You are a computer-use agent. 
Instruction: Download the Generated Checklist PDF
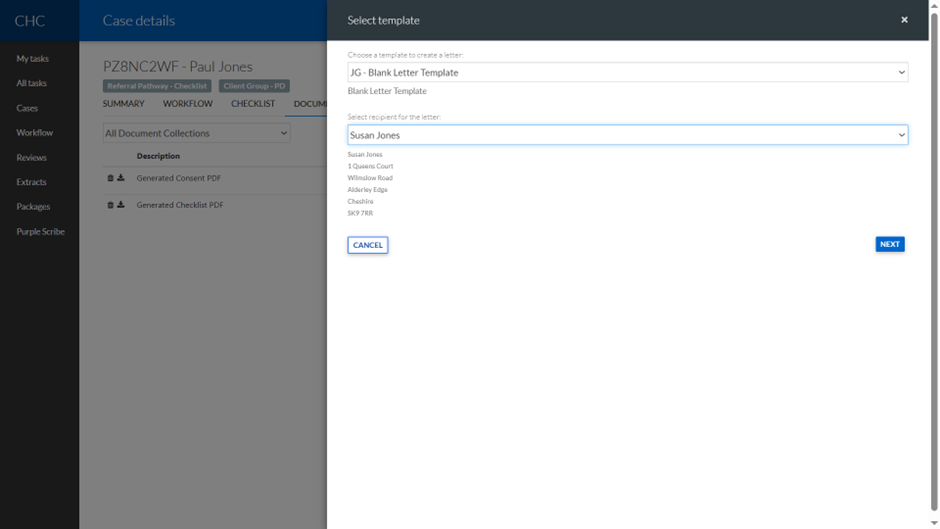click(x=121, y=205)
